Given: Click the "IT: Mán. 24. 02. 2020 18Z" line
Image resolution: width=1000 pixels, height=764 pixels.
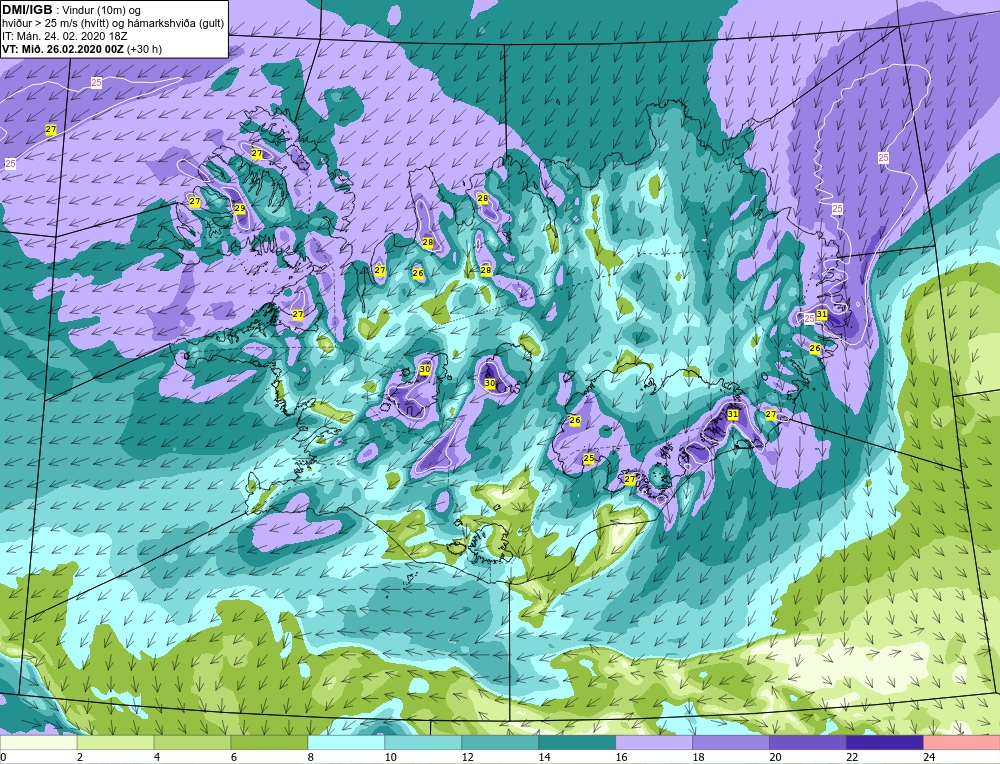Looking at the screenshot, I should [64, 36].
